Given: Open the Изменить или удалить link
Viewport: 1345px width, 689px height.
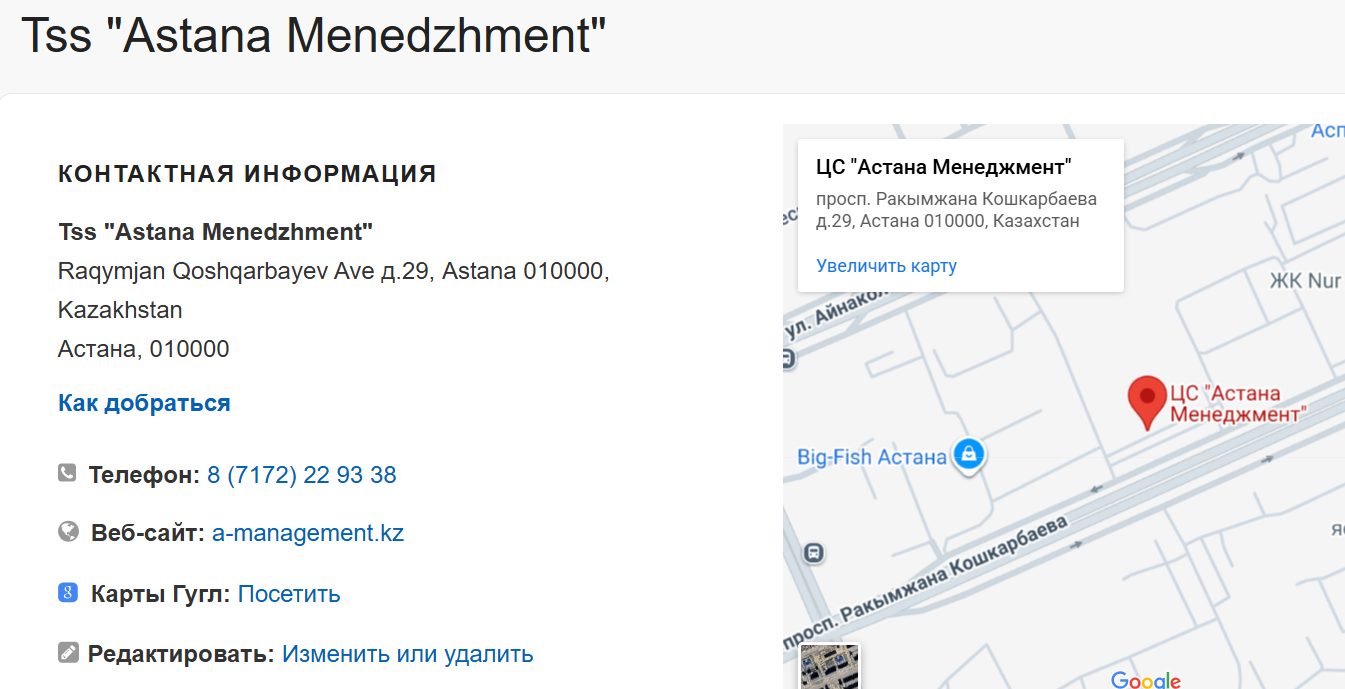Looking at the screenshot, I should pyautogui.click(x=407, y=654).
